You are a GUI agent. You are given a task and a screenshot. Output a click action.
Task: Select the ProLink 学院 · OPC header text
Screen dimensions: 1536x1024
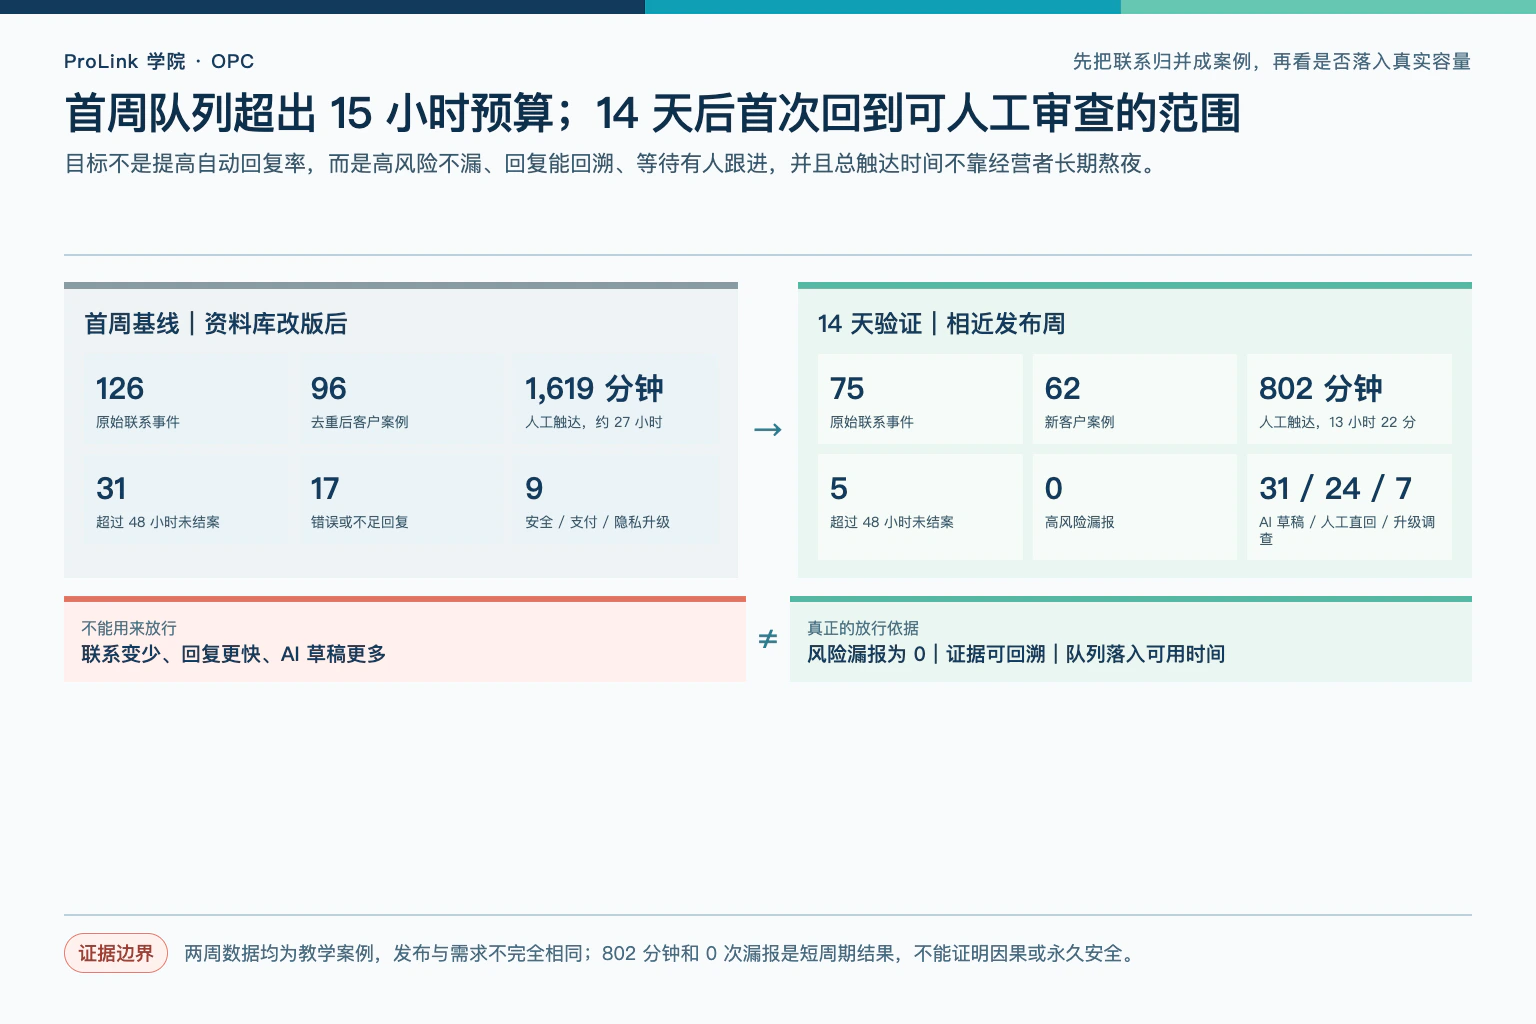coord(159,61)
